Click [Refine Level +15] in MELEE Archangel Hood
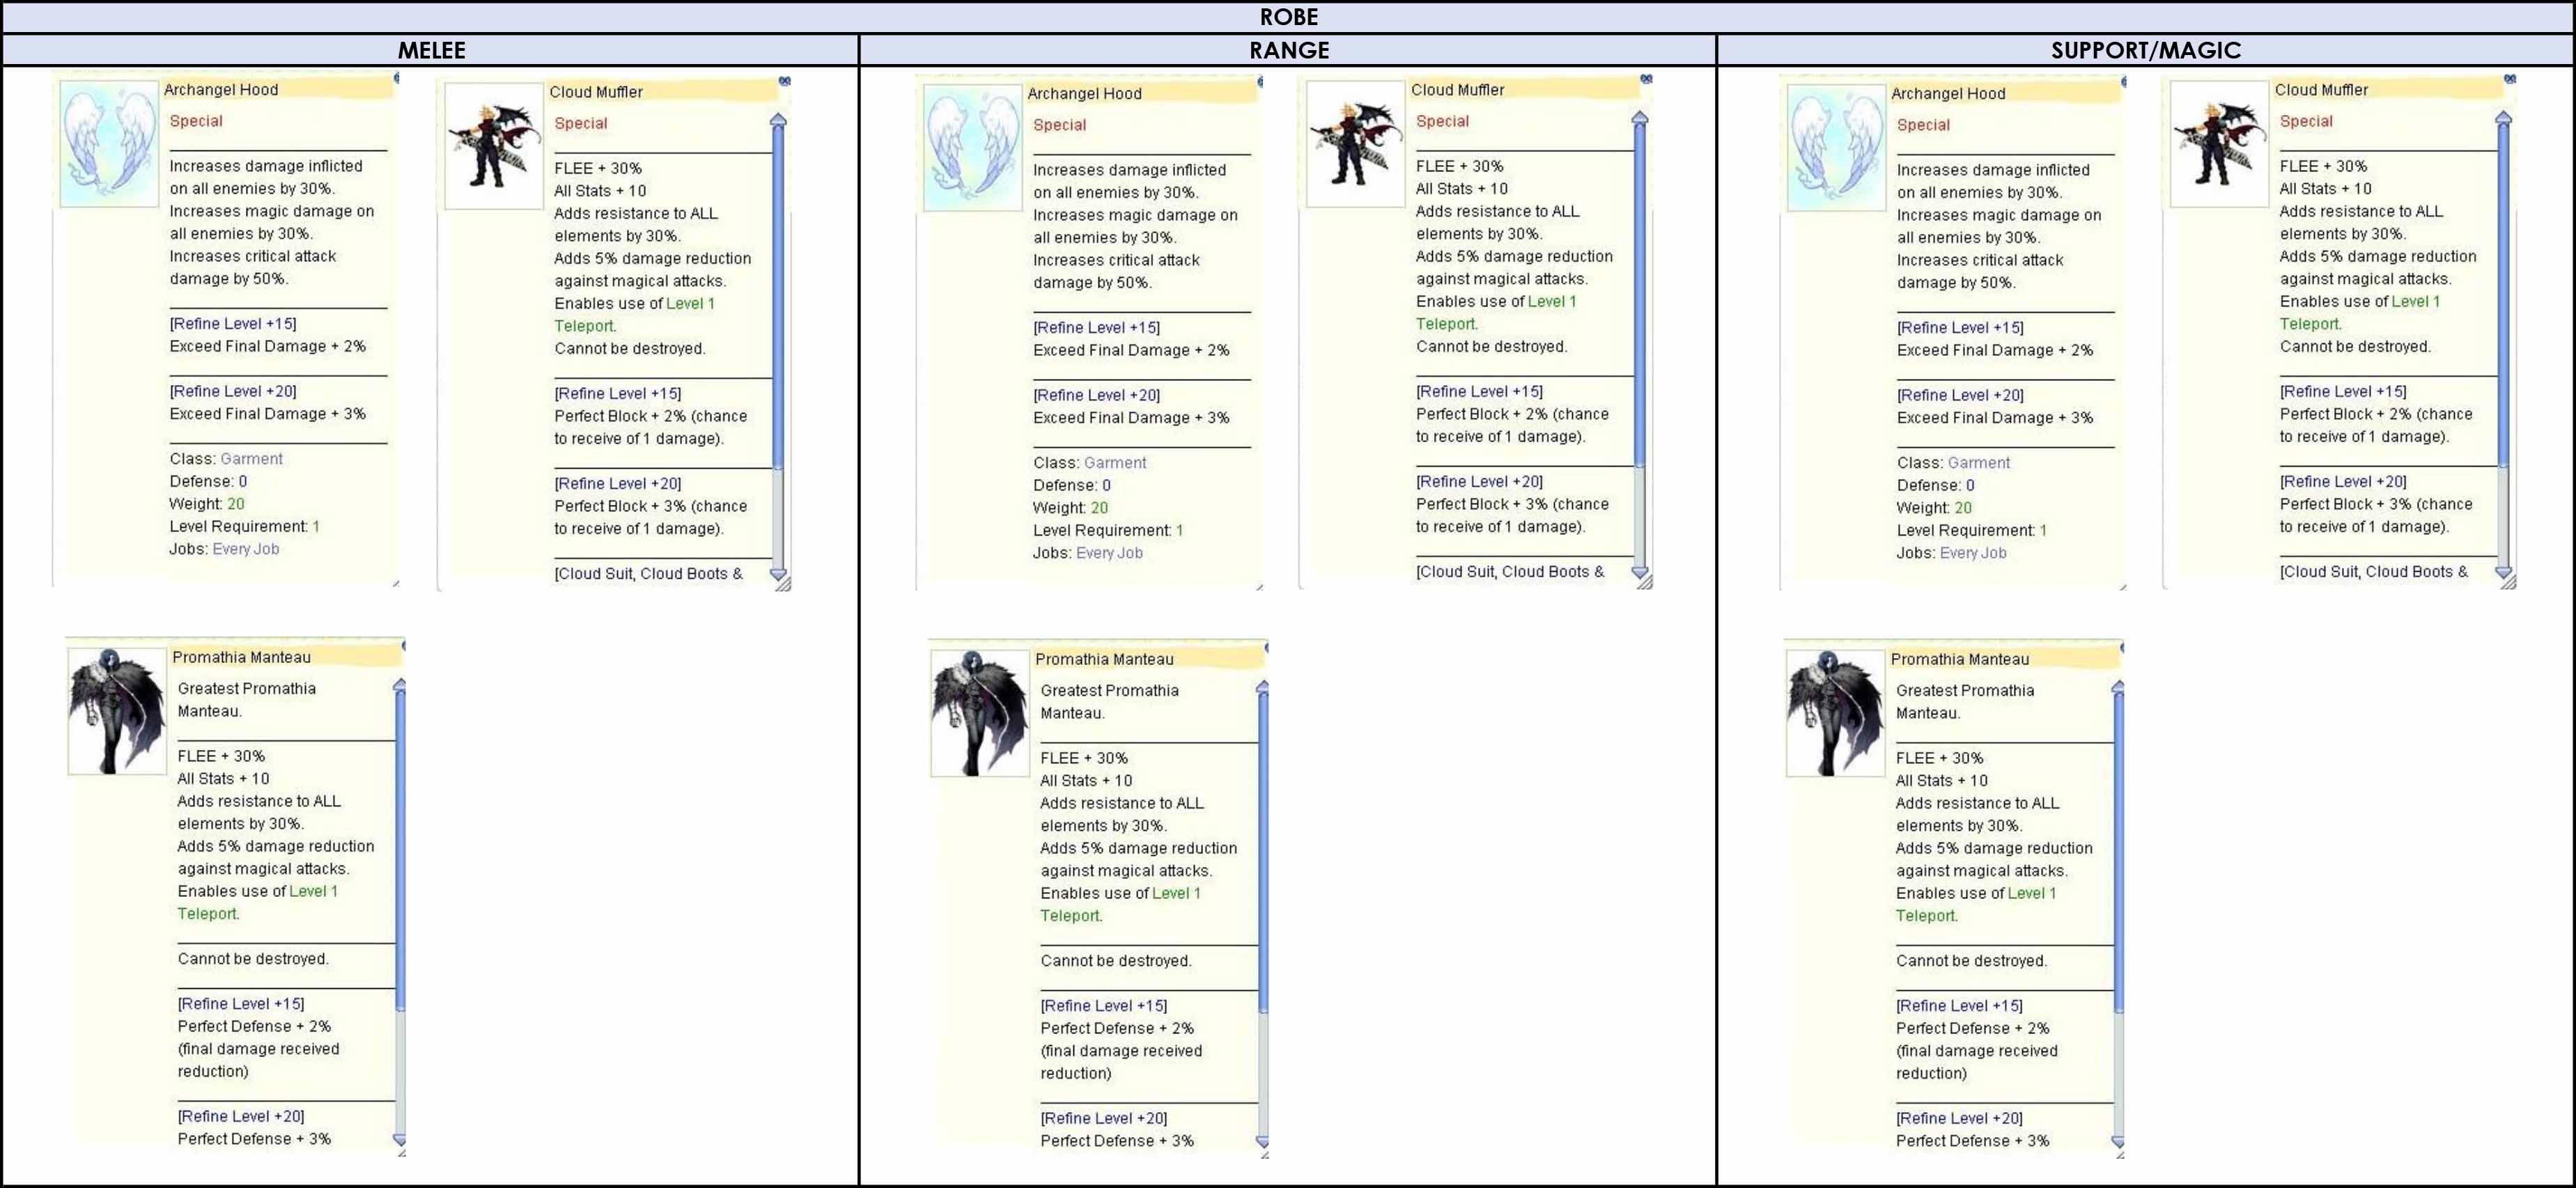The width and height of the screenshot is (2576, 1188). pyautogui.click(x=233, y=324)
